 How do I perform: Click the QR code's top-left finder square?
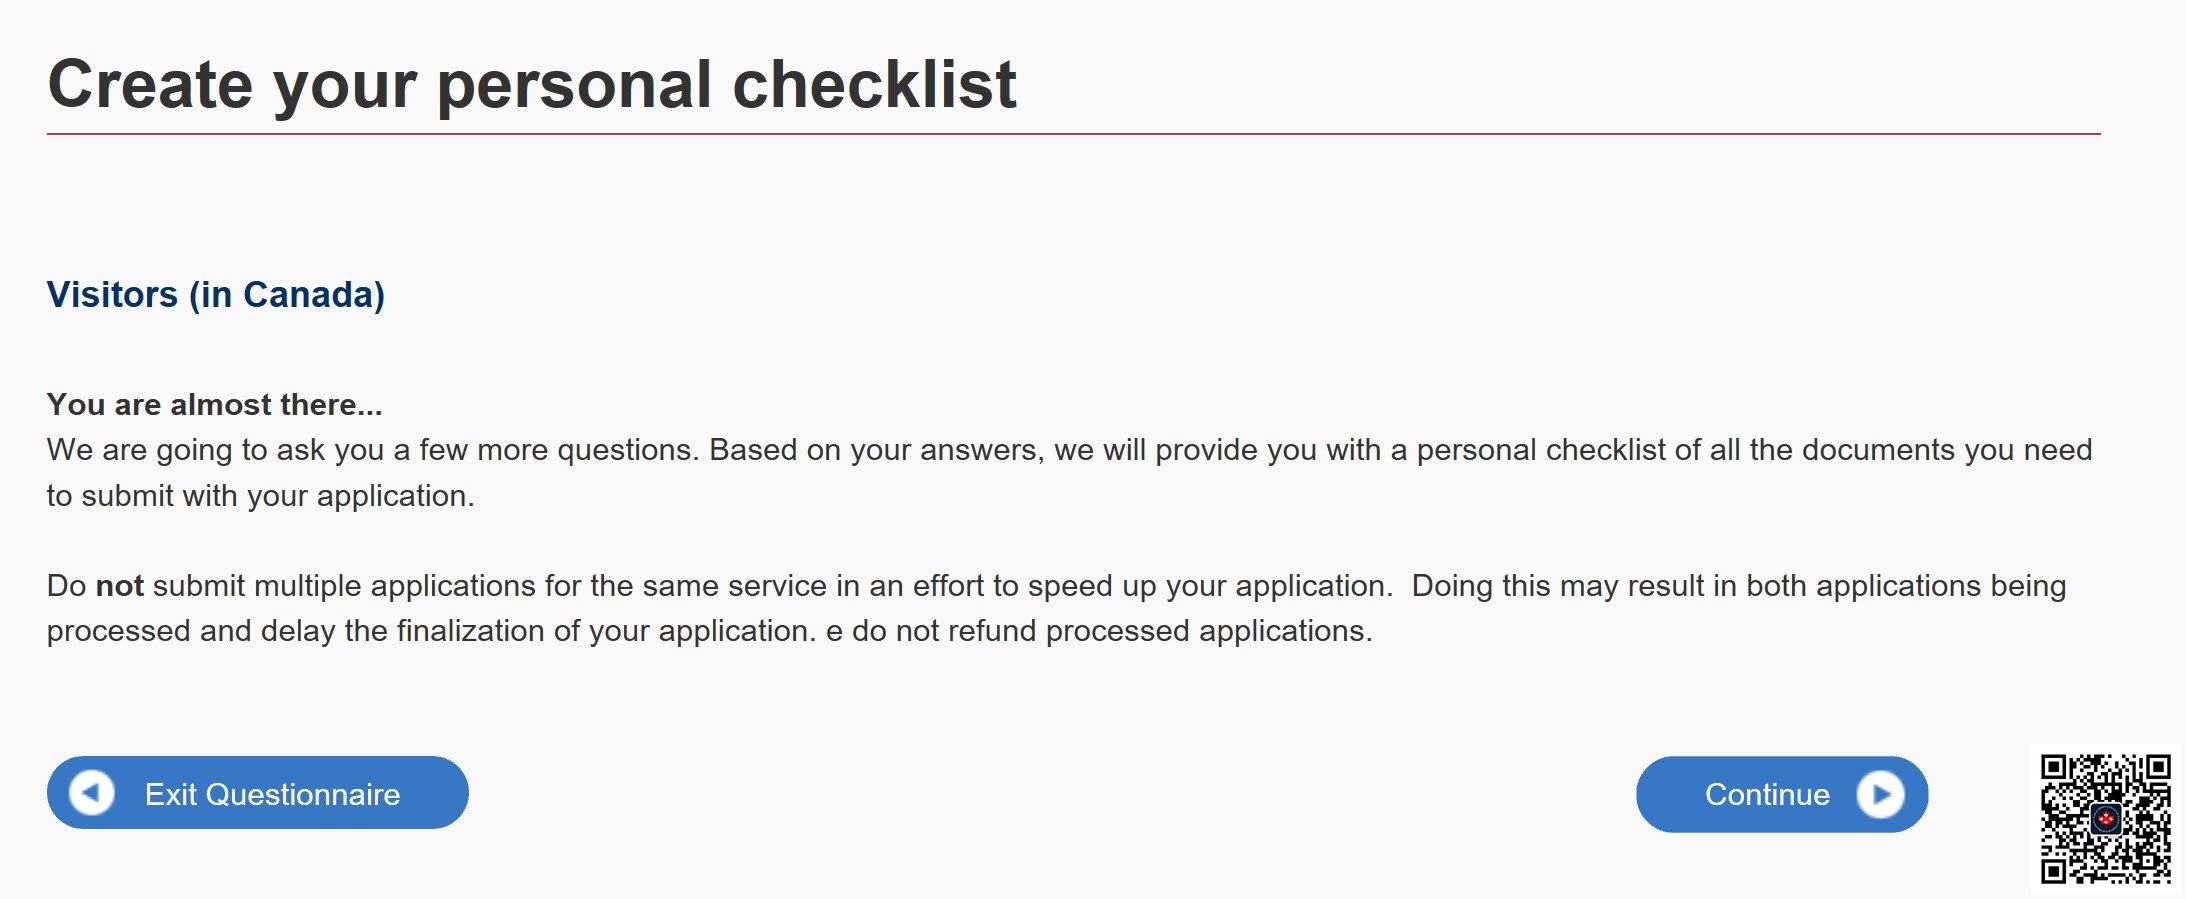[2054, 768]
